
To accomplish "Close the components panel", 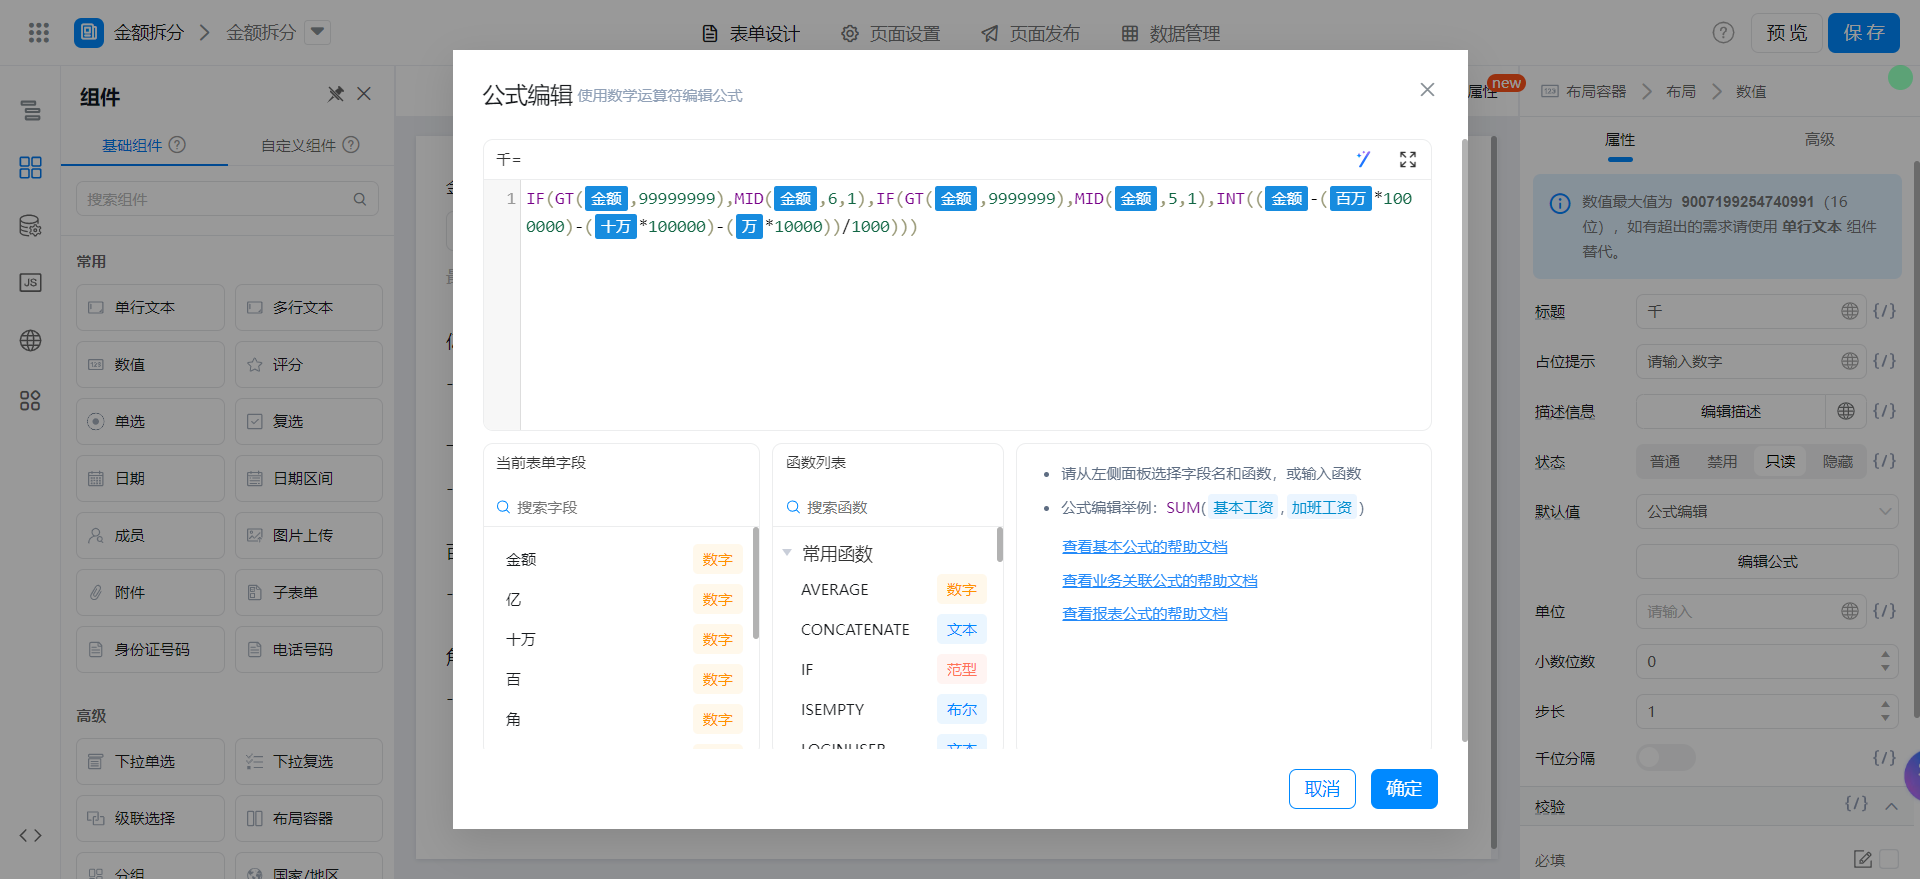I will click(364, 94).
